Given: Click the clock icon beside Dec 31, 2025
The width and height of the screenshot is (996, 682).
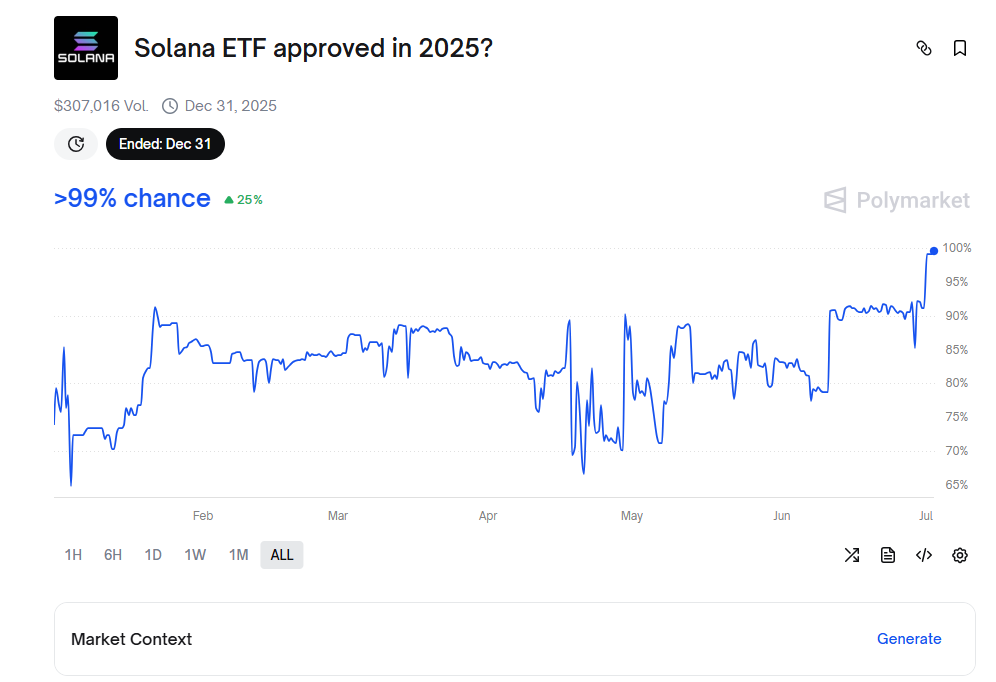Looking at the screenshot, I should (170, 106).
